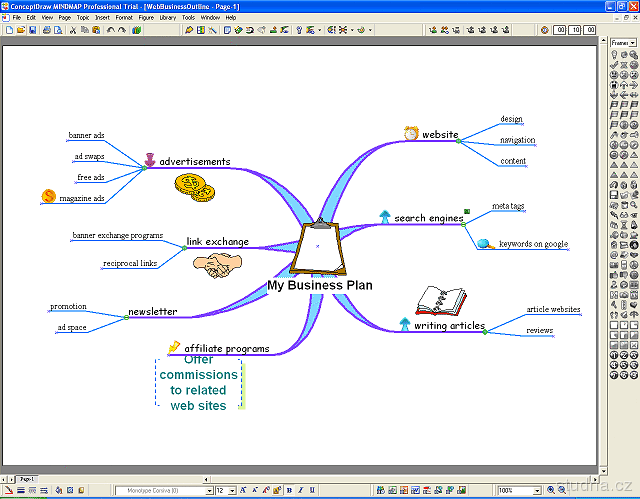This screenshot has width=640, height=499.
Task: Click the gold coins picture
Action: click(x=194, y=186)
